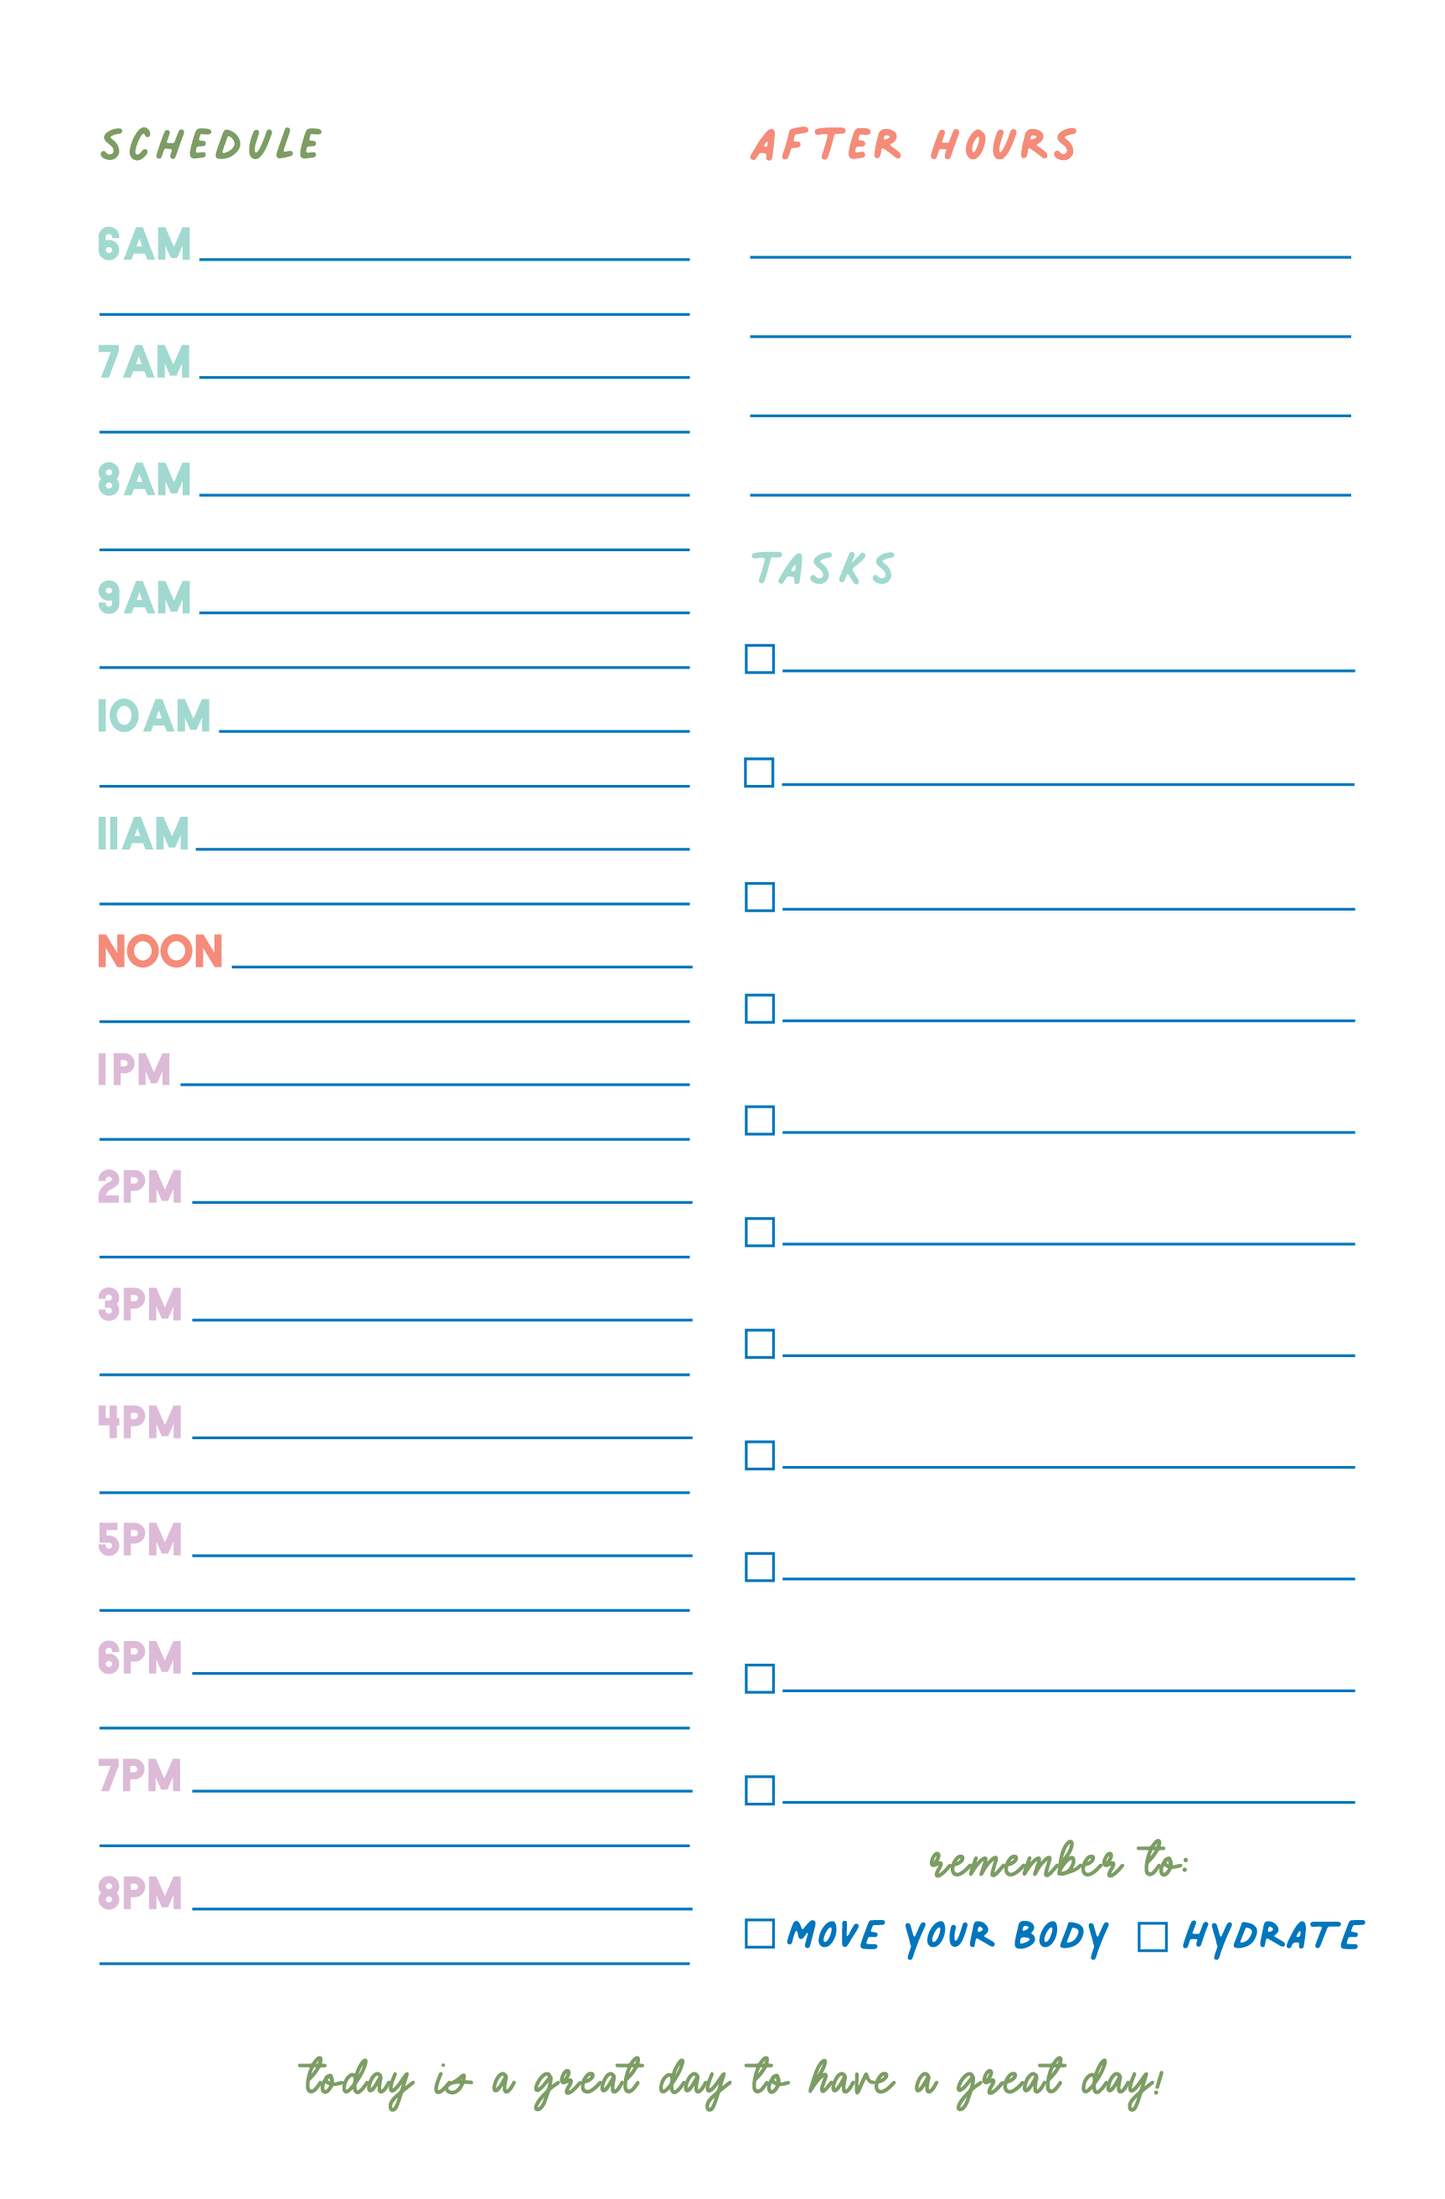Screen dimensions: 1445x2199
Task: Tick the Hydrate checkbox
Action: point(1152,1936)
